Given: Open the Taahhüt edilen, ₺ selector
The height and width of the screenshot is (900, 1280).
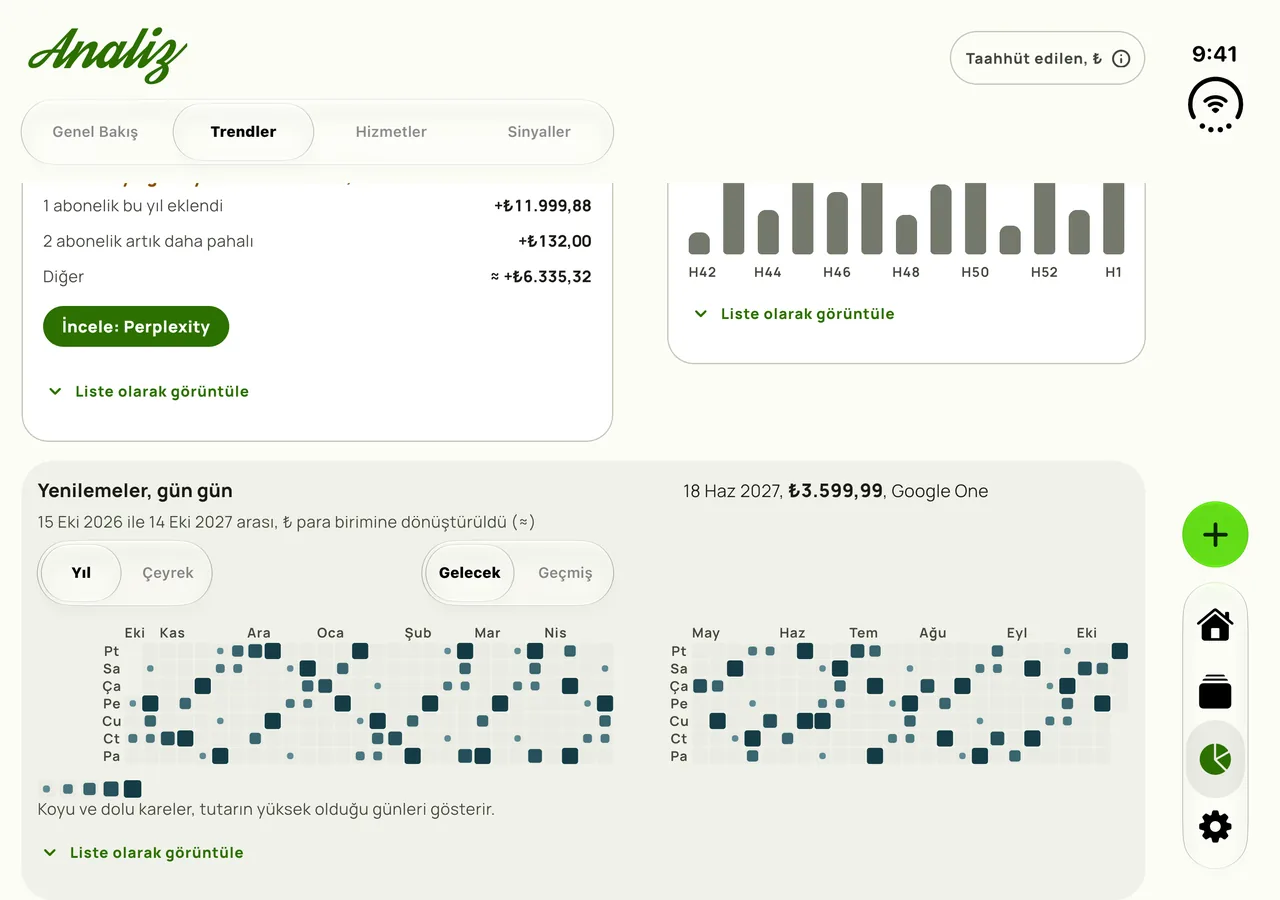Looking at the screenshot, I should [1047, 59].
